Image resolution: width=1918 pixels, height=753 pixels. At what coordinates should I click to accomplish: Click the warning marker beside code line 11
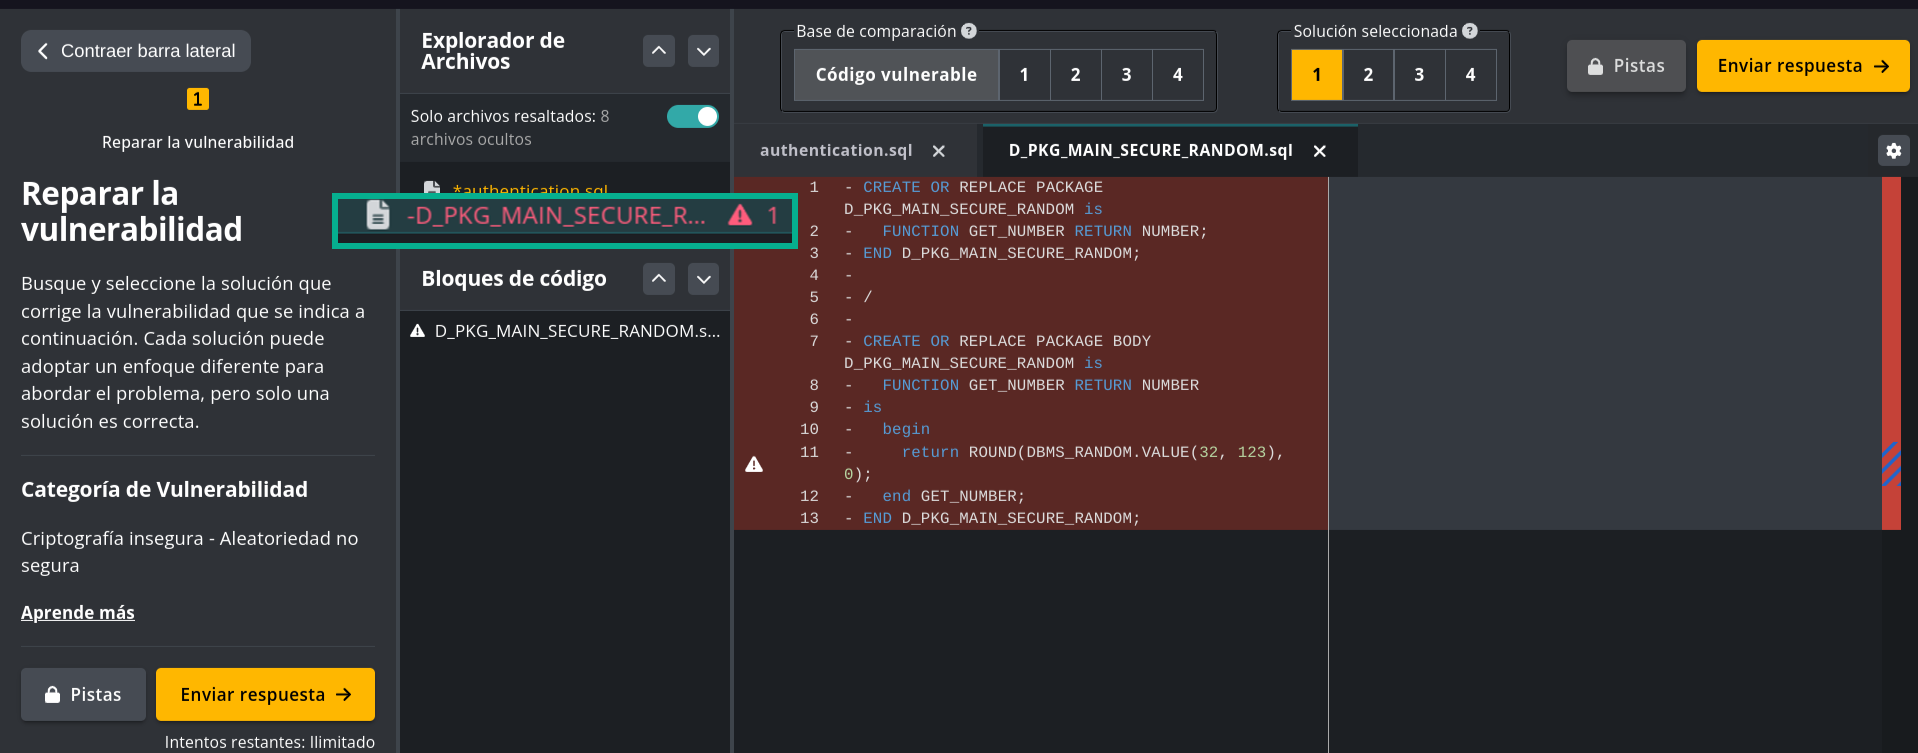click(x=754, y=464)
